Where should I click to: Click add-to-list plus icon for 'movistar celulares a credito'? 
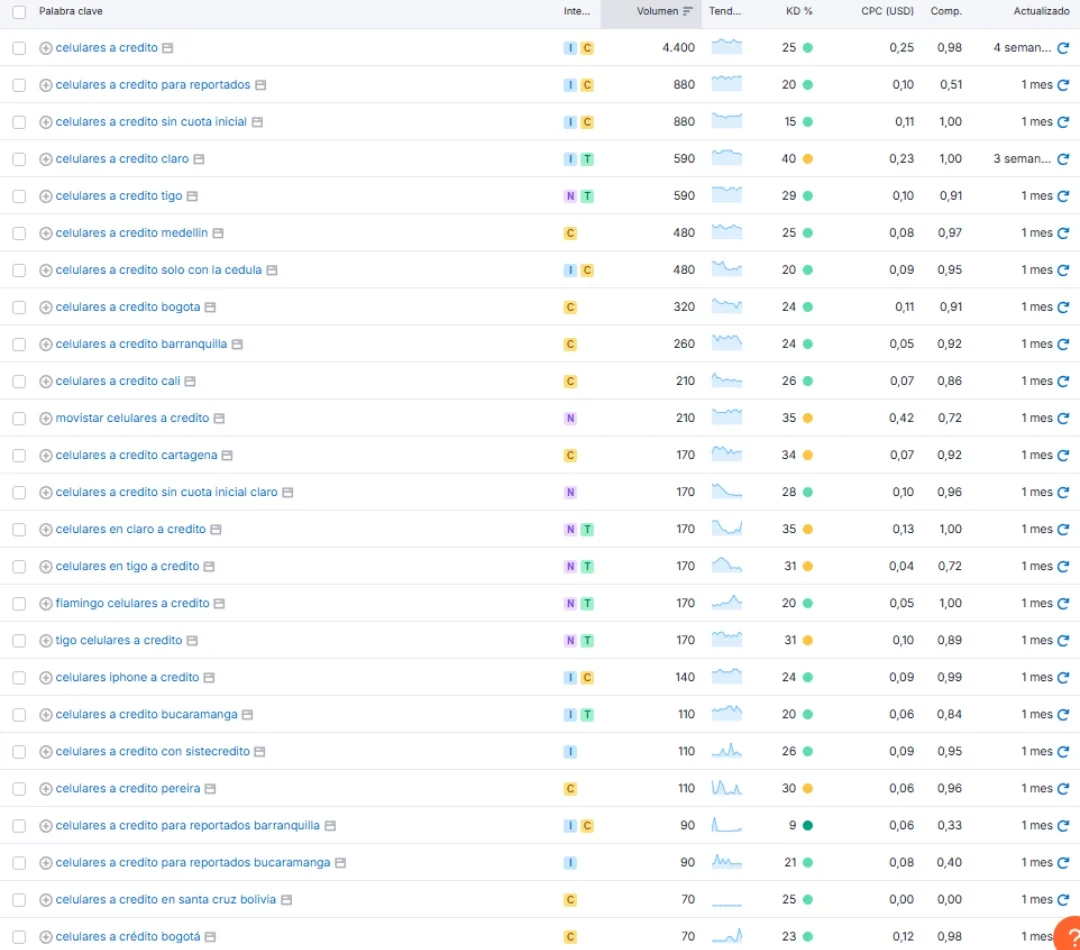45,418
